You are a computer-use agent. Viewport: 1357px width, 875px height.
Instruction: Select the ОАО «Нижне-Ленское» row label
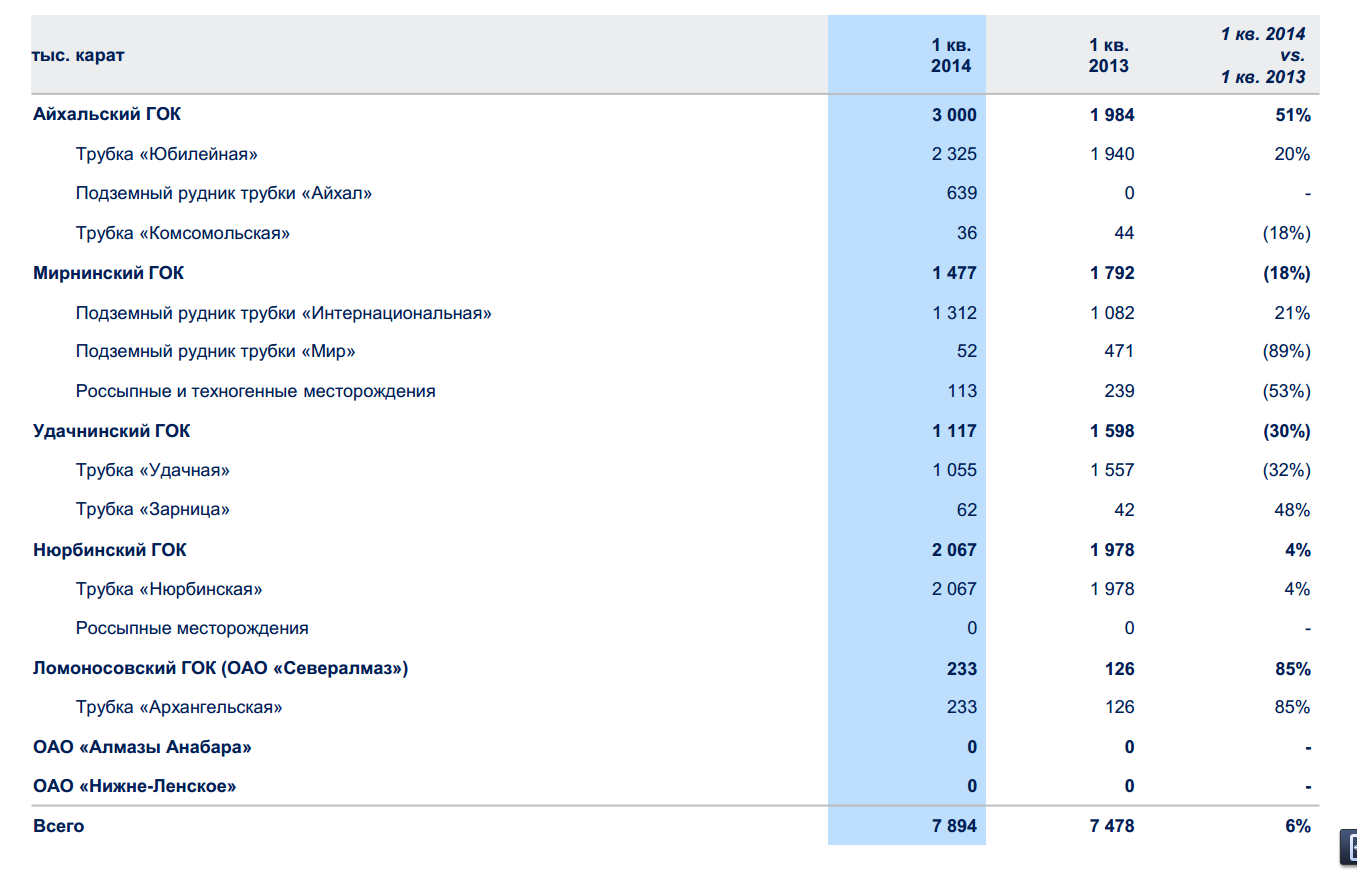(134, 786)
